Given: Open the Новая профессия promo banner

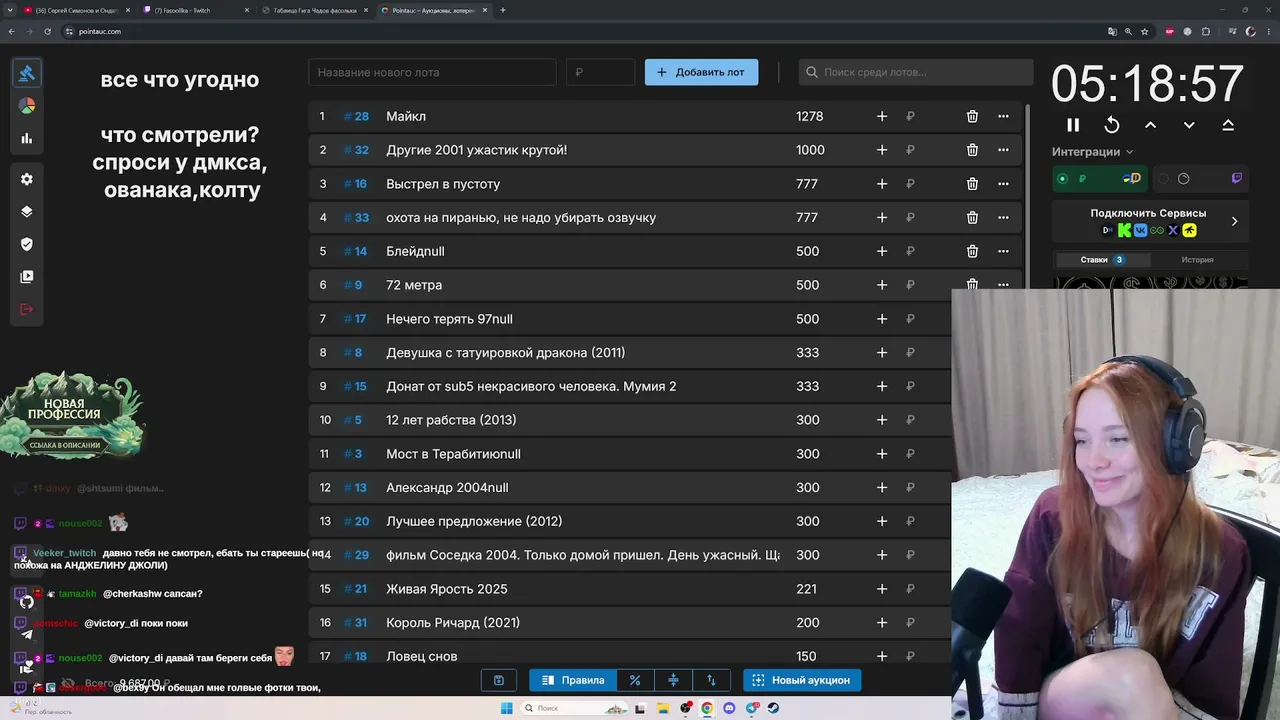Looking at the screenshot, I should [72, 416].
